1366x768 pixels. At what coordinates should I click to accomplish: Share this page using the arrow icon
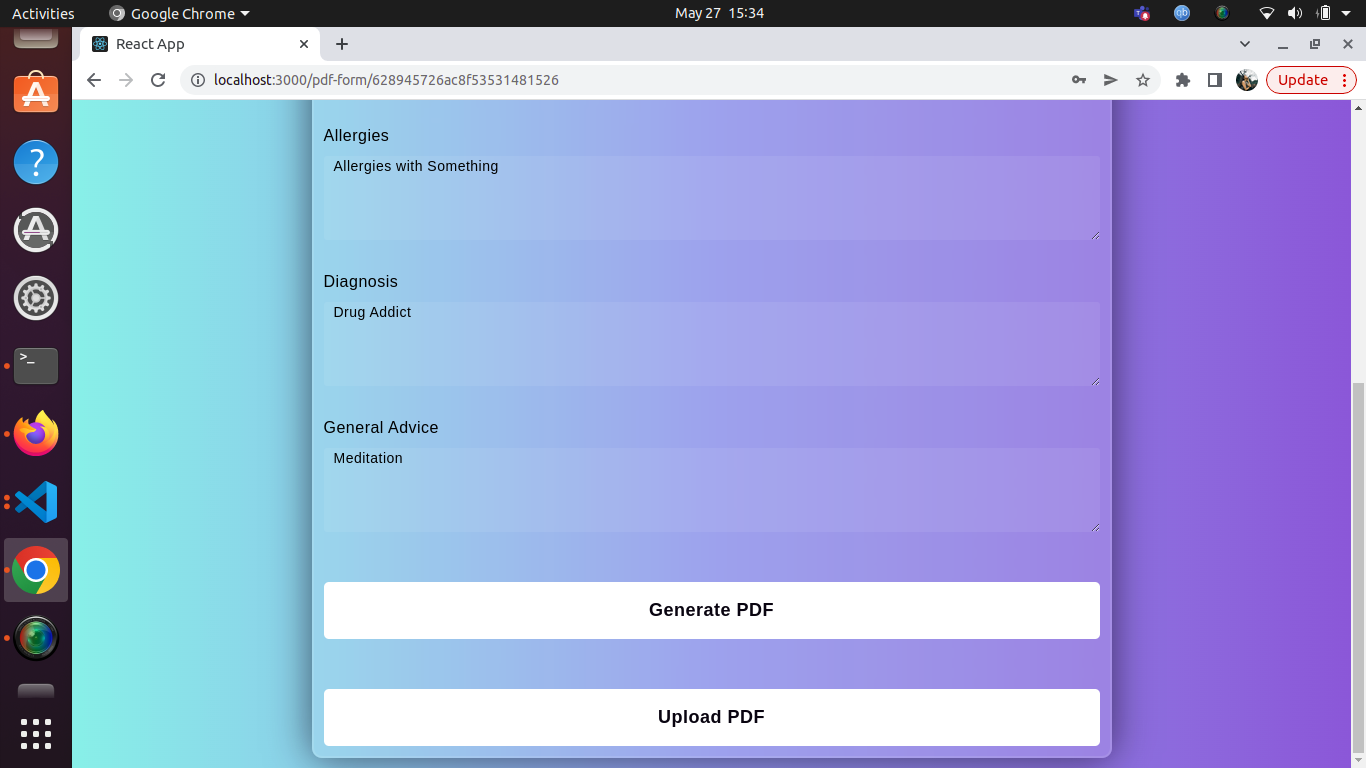(1111, 80)
